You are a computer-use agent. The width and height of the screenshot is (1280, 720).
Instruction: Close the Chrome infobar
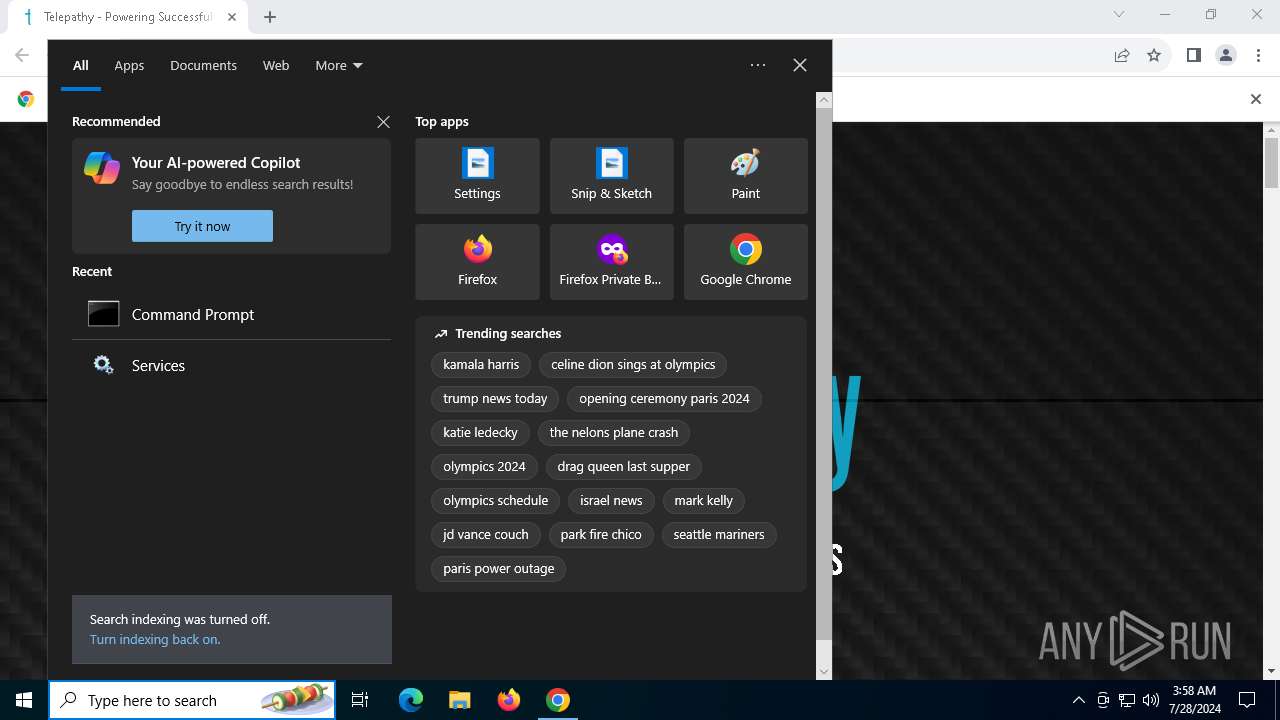[x=1256, y=99]
